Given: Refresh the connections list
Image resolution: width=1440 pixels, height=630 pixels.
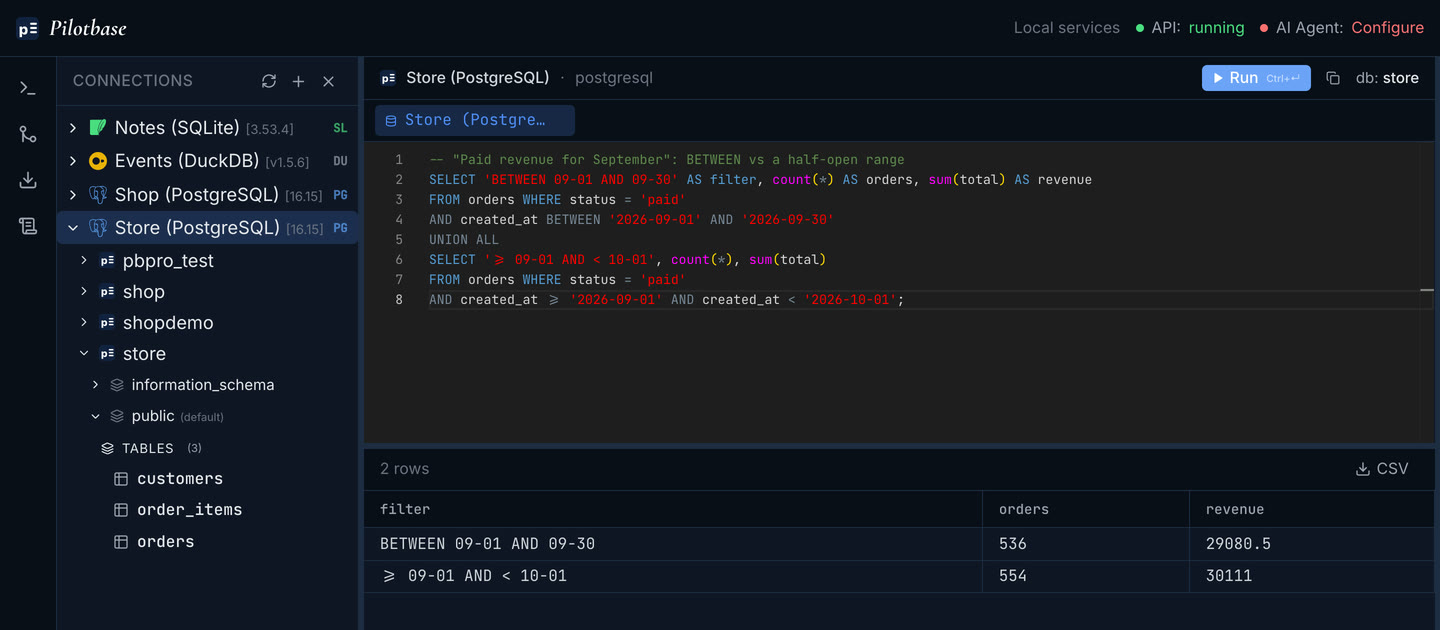Looking at the screenshot, I should pos(269,81).
